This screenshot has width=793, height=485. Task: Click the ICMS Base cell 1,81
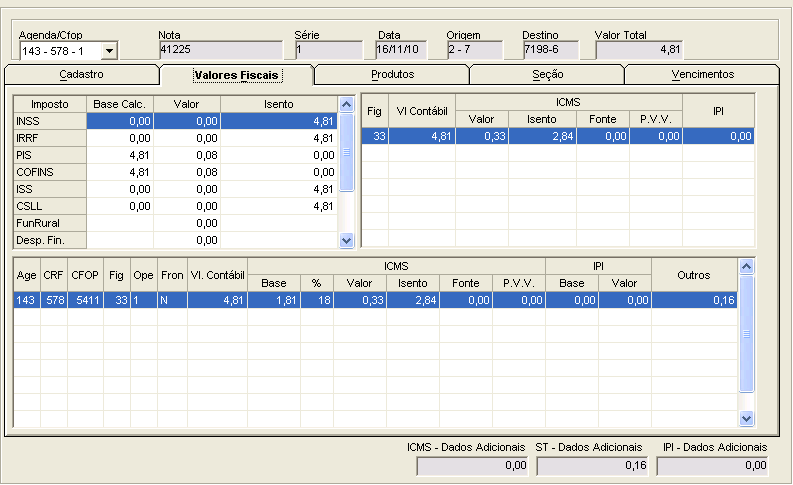pos(274,300)
